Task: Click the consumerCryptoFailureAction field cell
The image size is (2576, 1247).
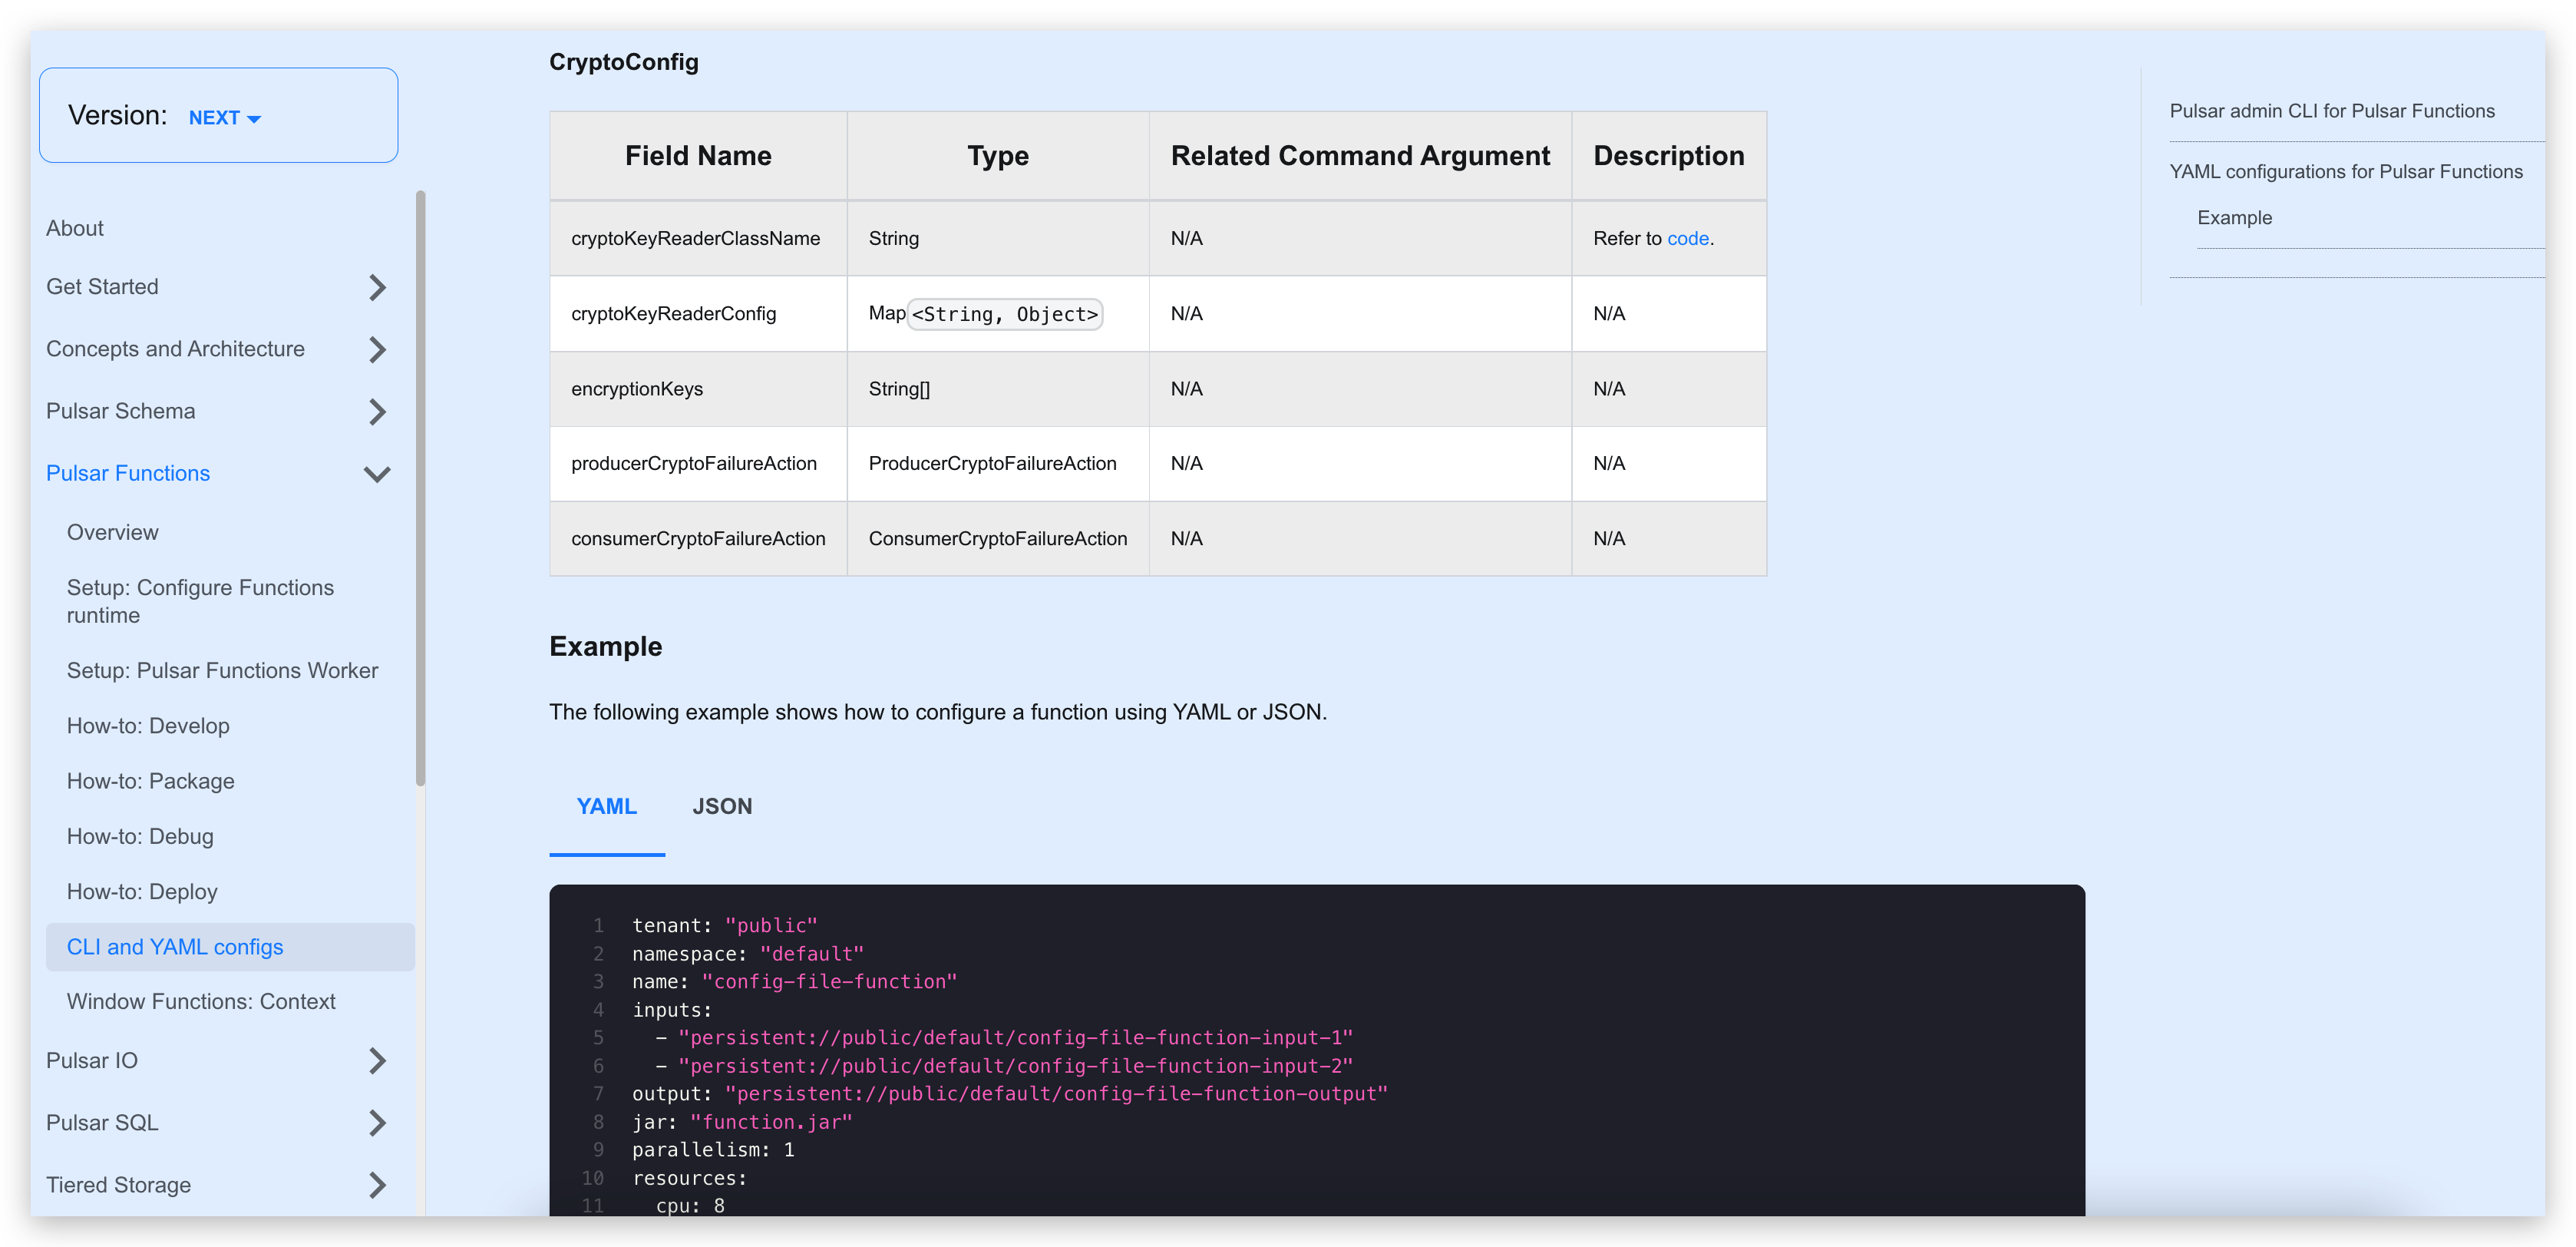Action: [x=698, y=538]
